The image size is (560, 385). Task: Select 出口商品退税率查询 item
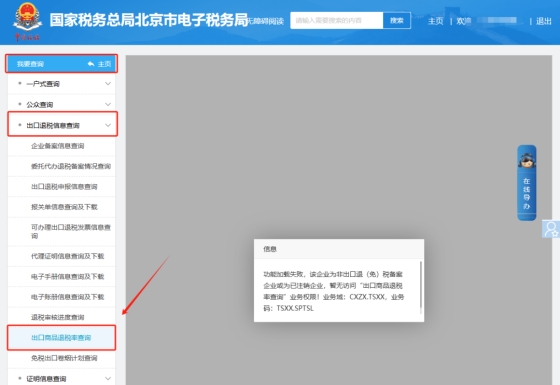[x=61, y=338]
